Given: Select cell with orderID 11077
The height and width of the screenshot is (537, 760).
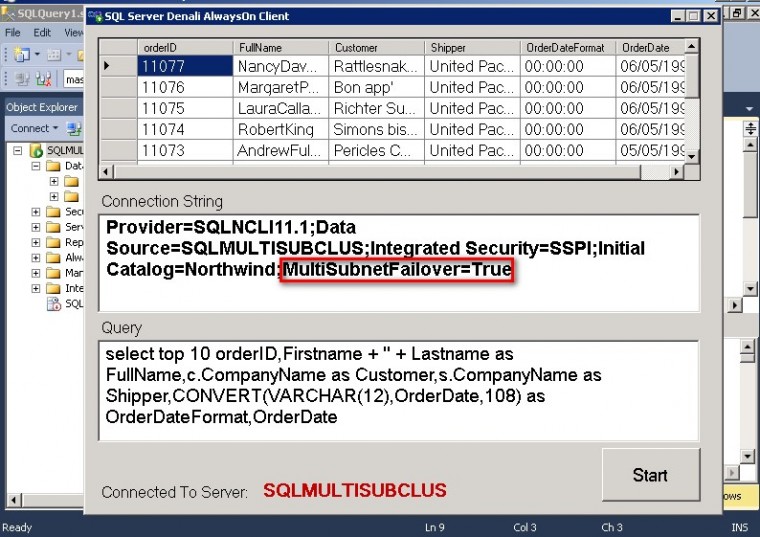Looking at the screenshot, I should [x=185, y=66].
